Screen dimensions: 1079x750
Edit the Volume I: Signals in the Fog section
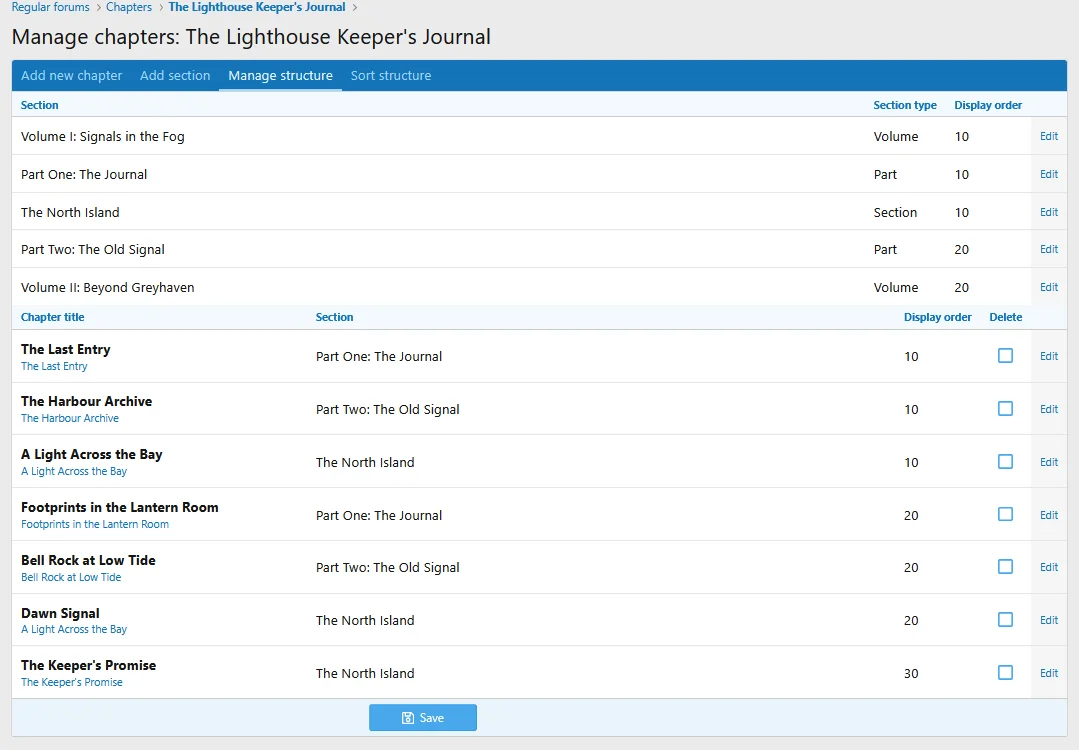[1049, 136]
